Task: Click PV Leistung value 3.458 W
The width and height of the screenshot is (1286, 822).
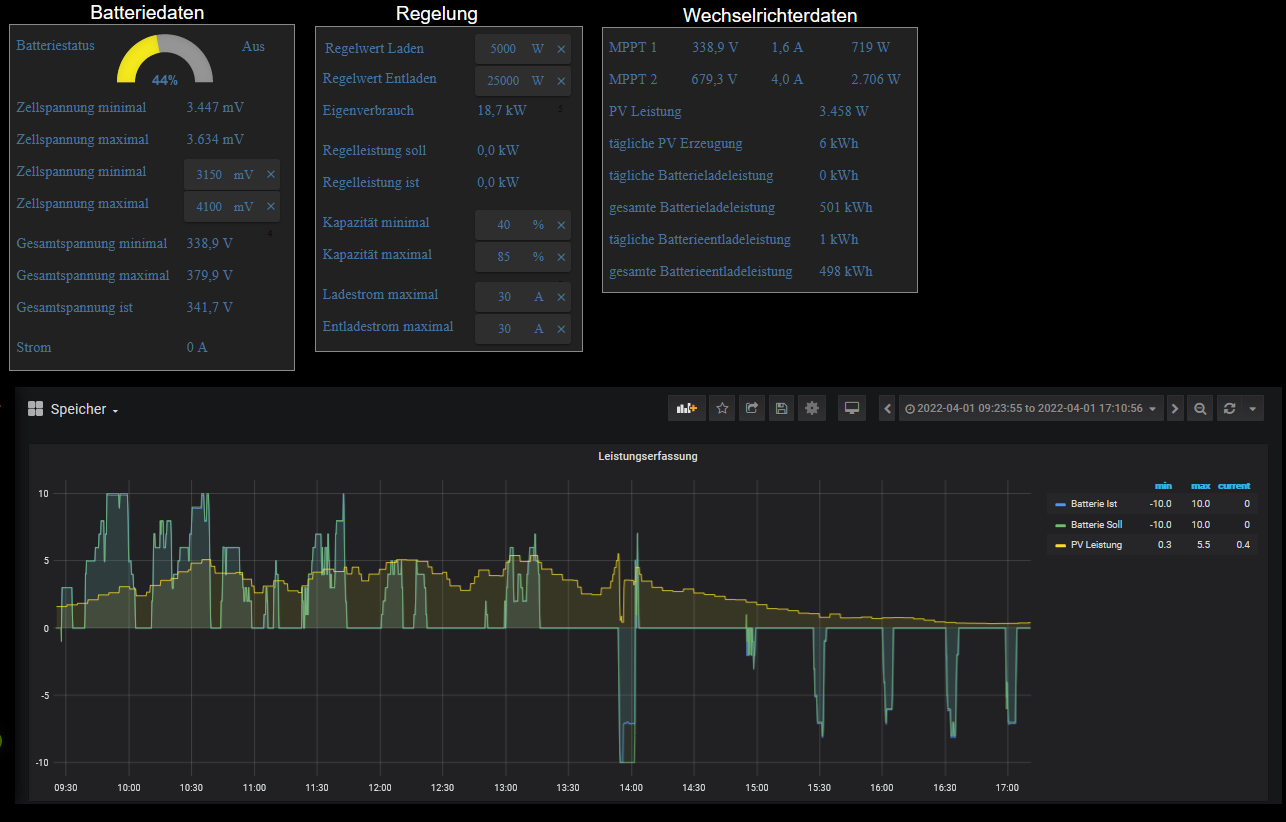Action: 844,111
